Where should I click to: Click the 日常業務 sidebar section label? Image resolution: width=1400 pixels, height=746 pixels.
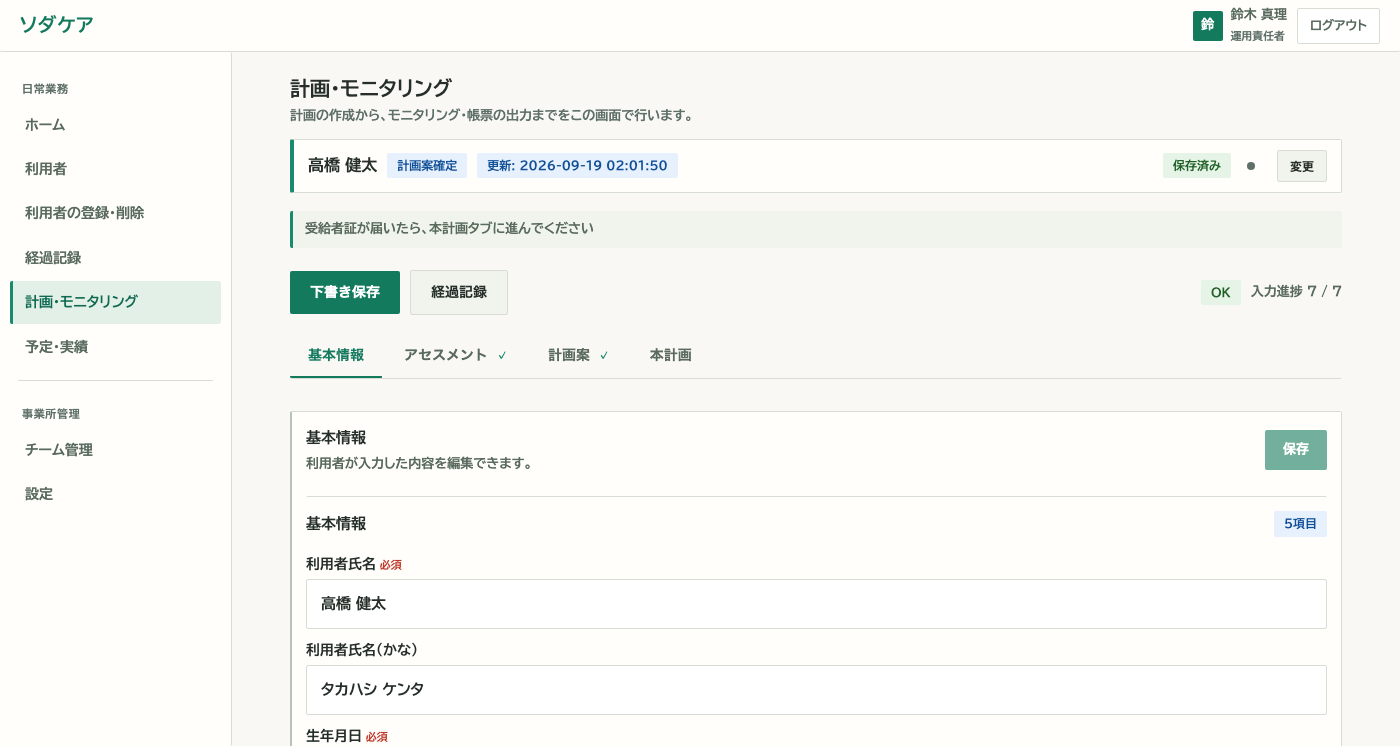(x=45, y=89)
